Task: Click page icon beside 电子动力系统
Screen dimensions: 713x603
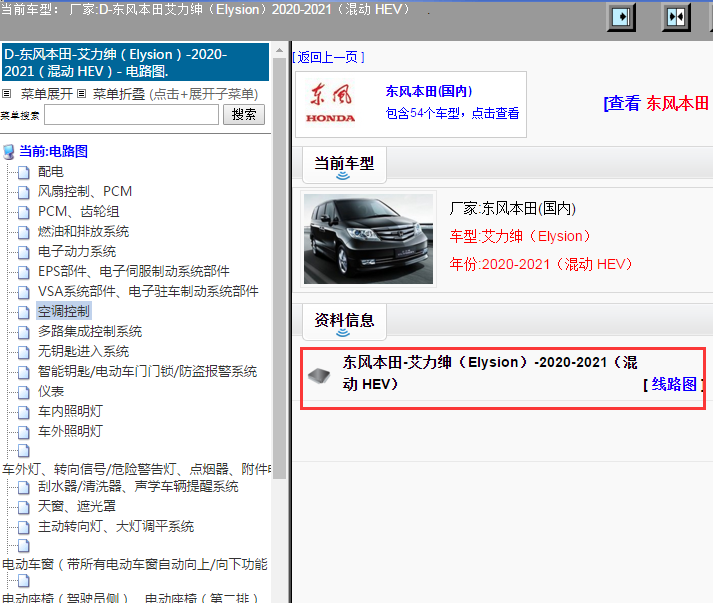Action: [24, 252]
